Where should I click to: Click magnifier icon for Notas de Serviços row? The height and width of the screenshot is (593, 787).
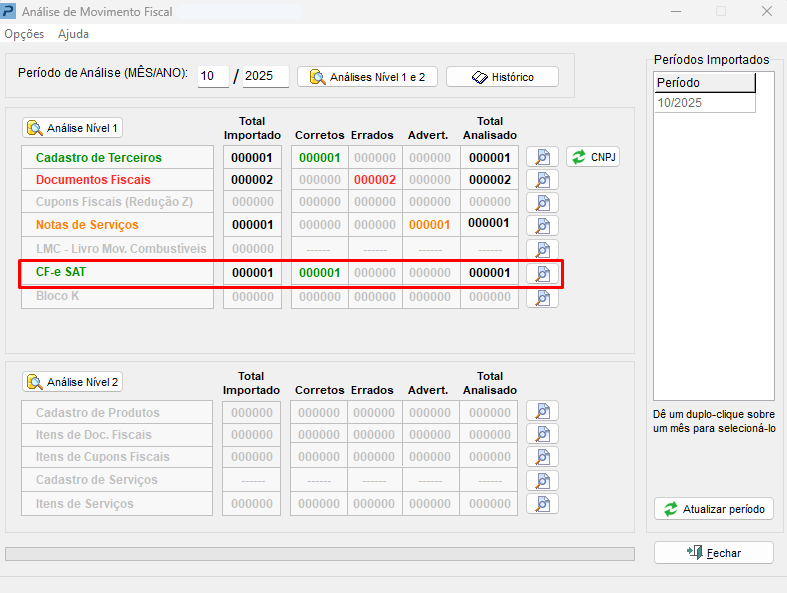[542, 226]
